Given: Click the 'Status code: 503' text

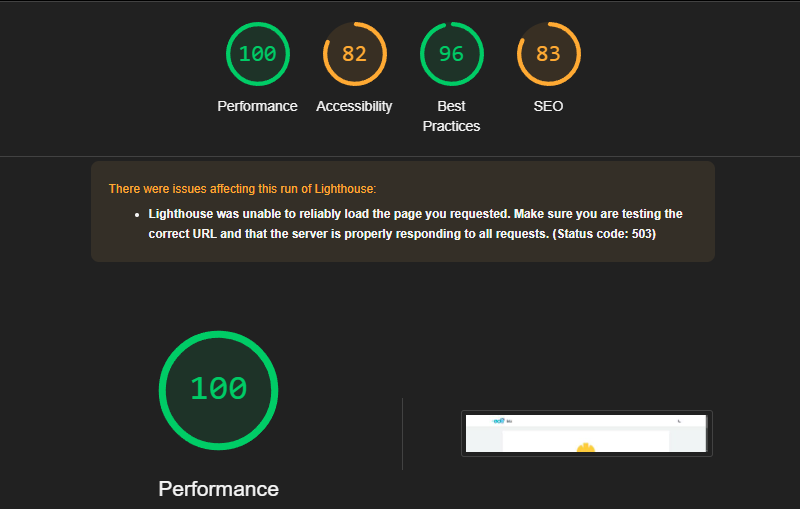Looking at the screenshot, I should [x=604, y=234].
